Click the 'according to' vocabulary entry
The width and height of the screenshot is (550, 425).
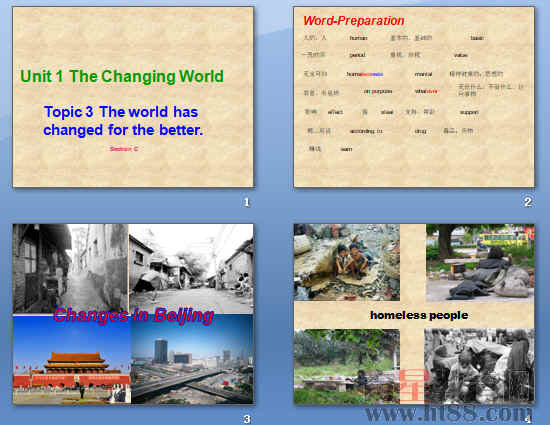tap(366, 131)
